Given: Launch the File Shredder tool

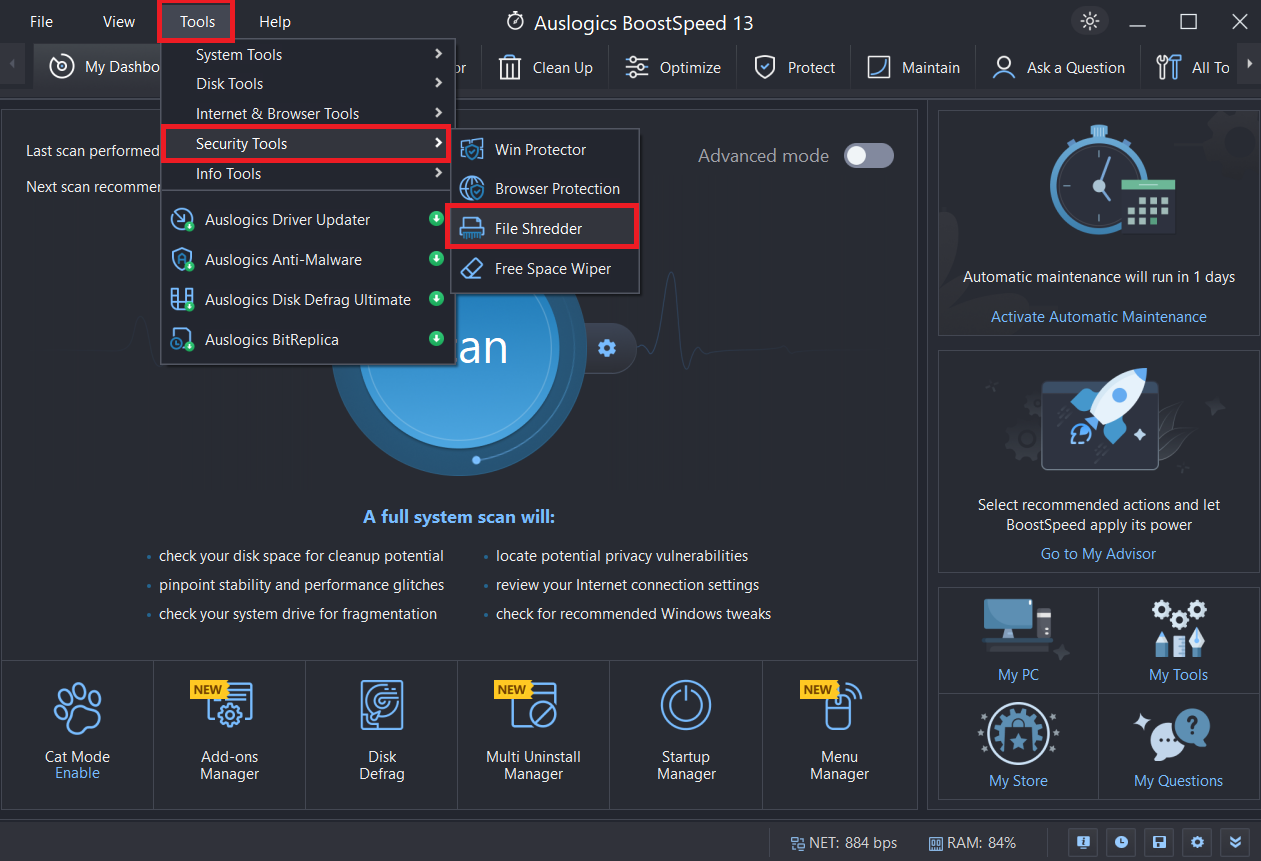Looking at the screenshot, I should [544, 228].
